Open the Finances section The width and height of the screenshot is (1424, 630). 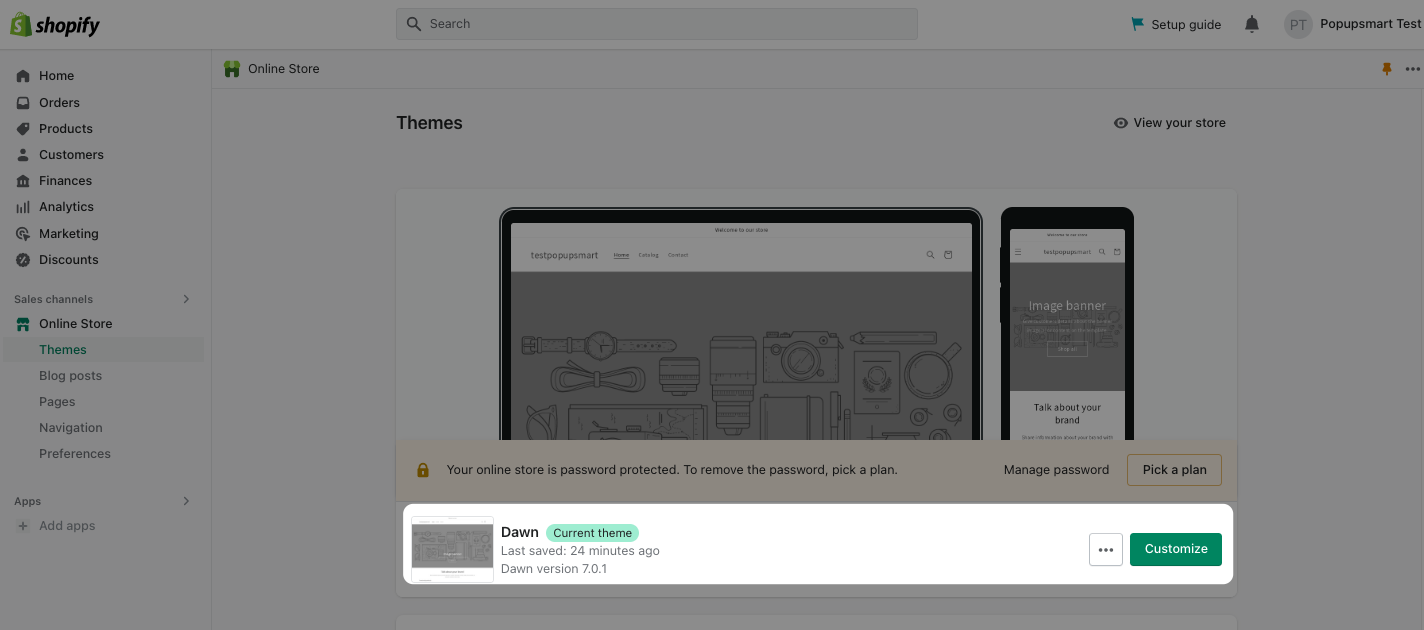65,180
